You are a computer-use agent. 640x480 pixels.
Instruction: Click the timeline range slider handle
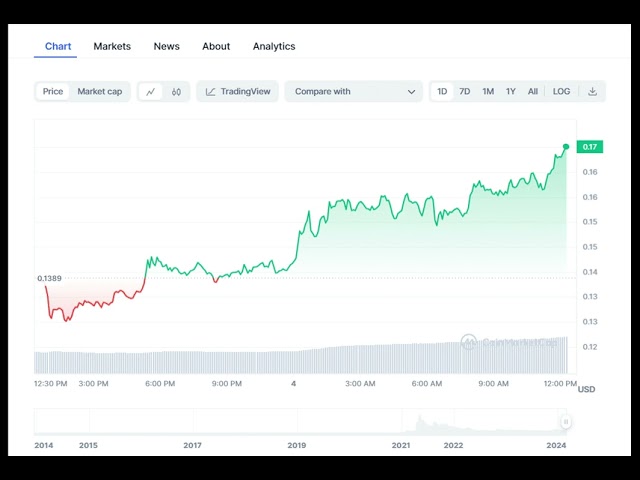[566, 422]
